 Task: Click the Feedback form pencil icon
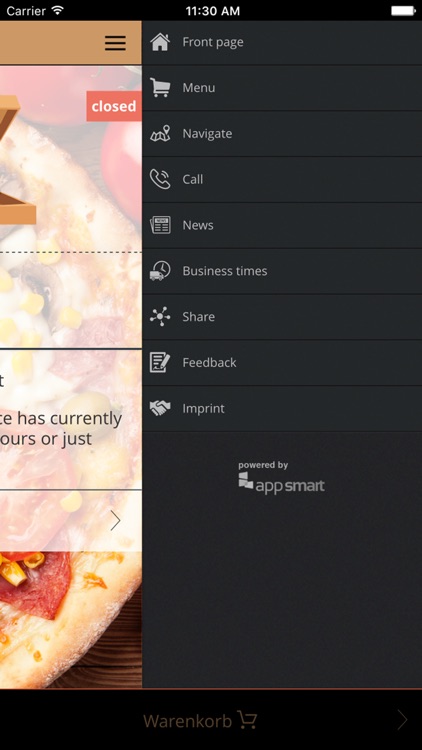160,363
